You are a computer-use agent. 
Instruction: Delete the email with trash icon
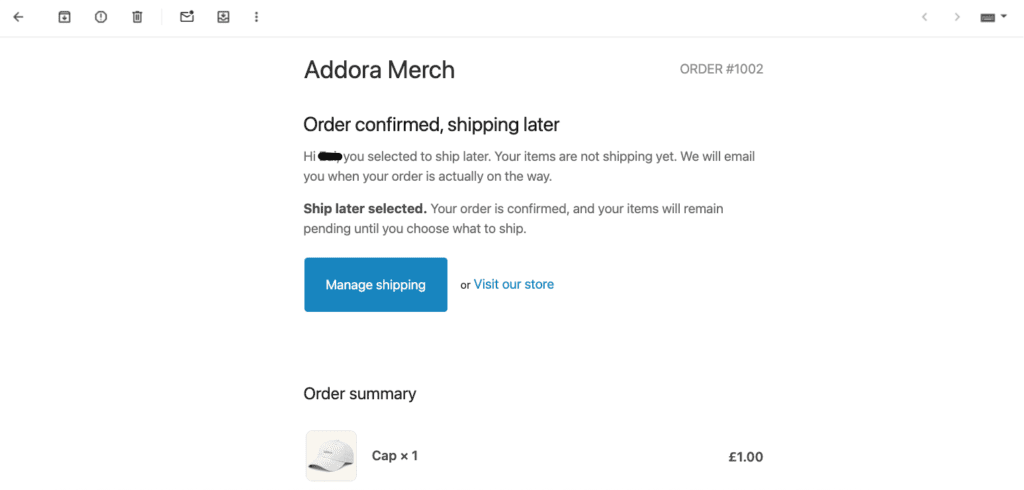[137, 17]
